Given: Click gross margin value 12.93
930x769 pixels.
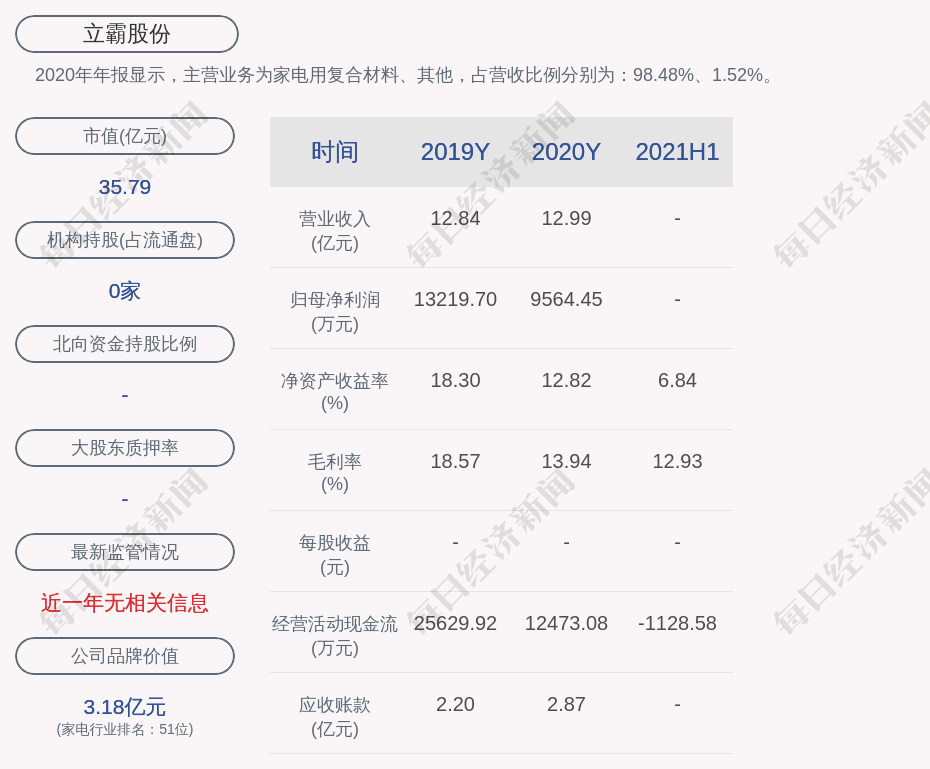Looking at the screenshot, I should 677,461.
